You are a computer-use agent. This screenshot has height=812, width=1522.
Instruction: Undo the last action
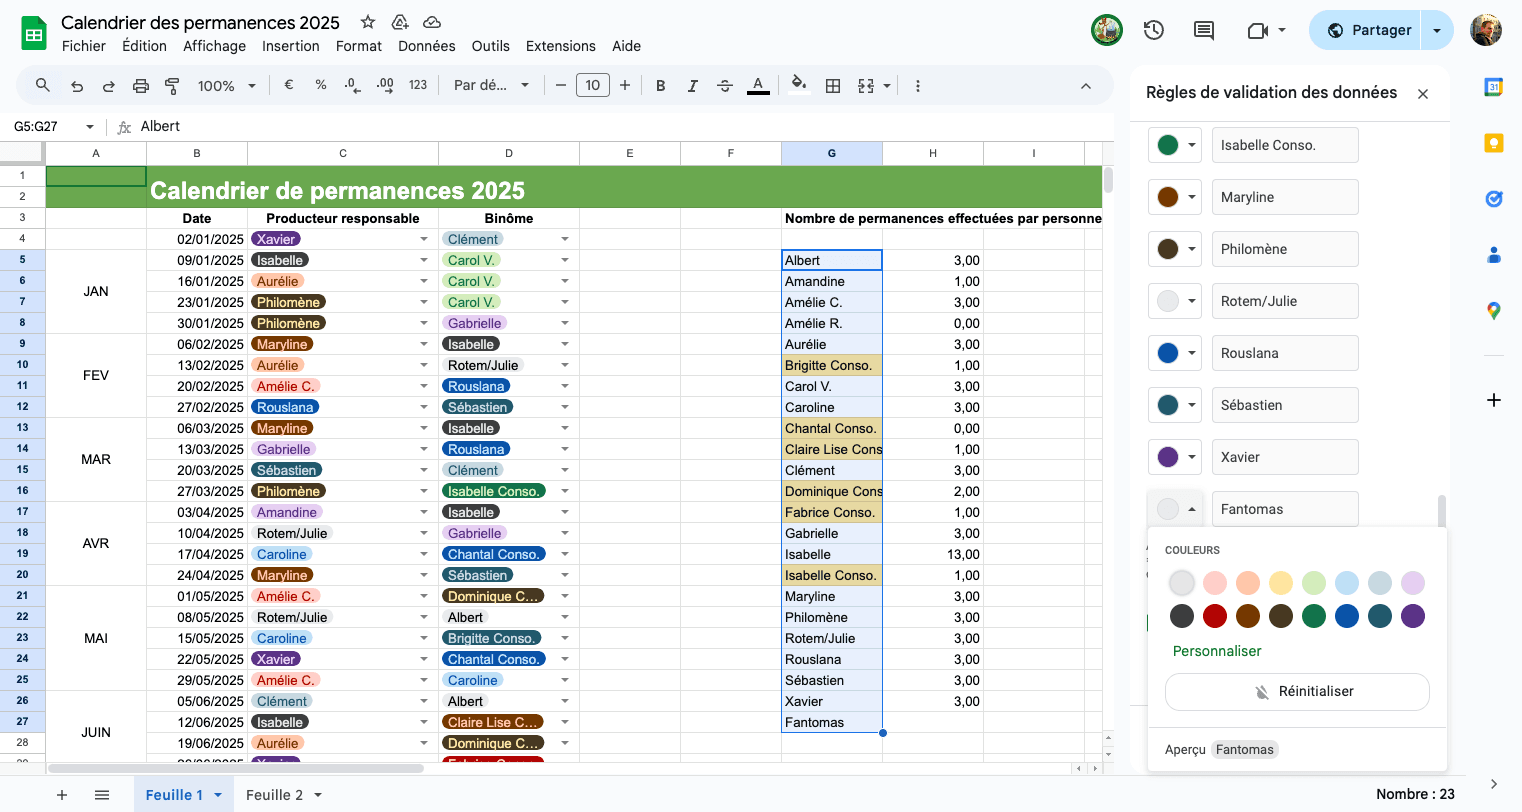pos(77,86)
